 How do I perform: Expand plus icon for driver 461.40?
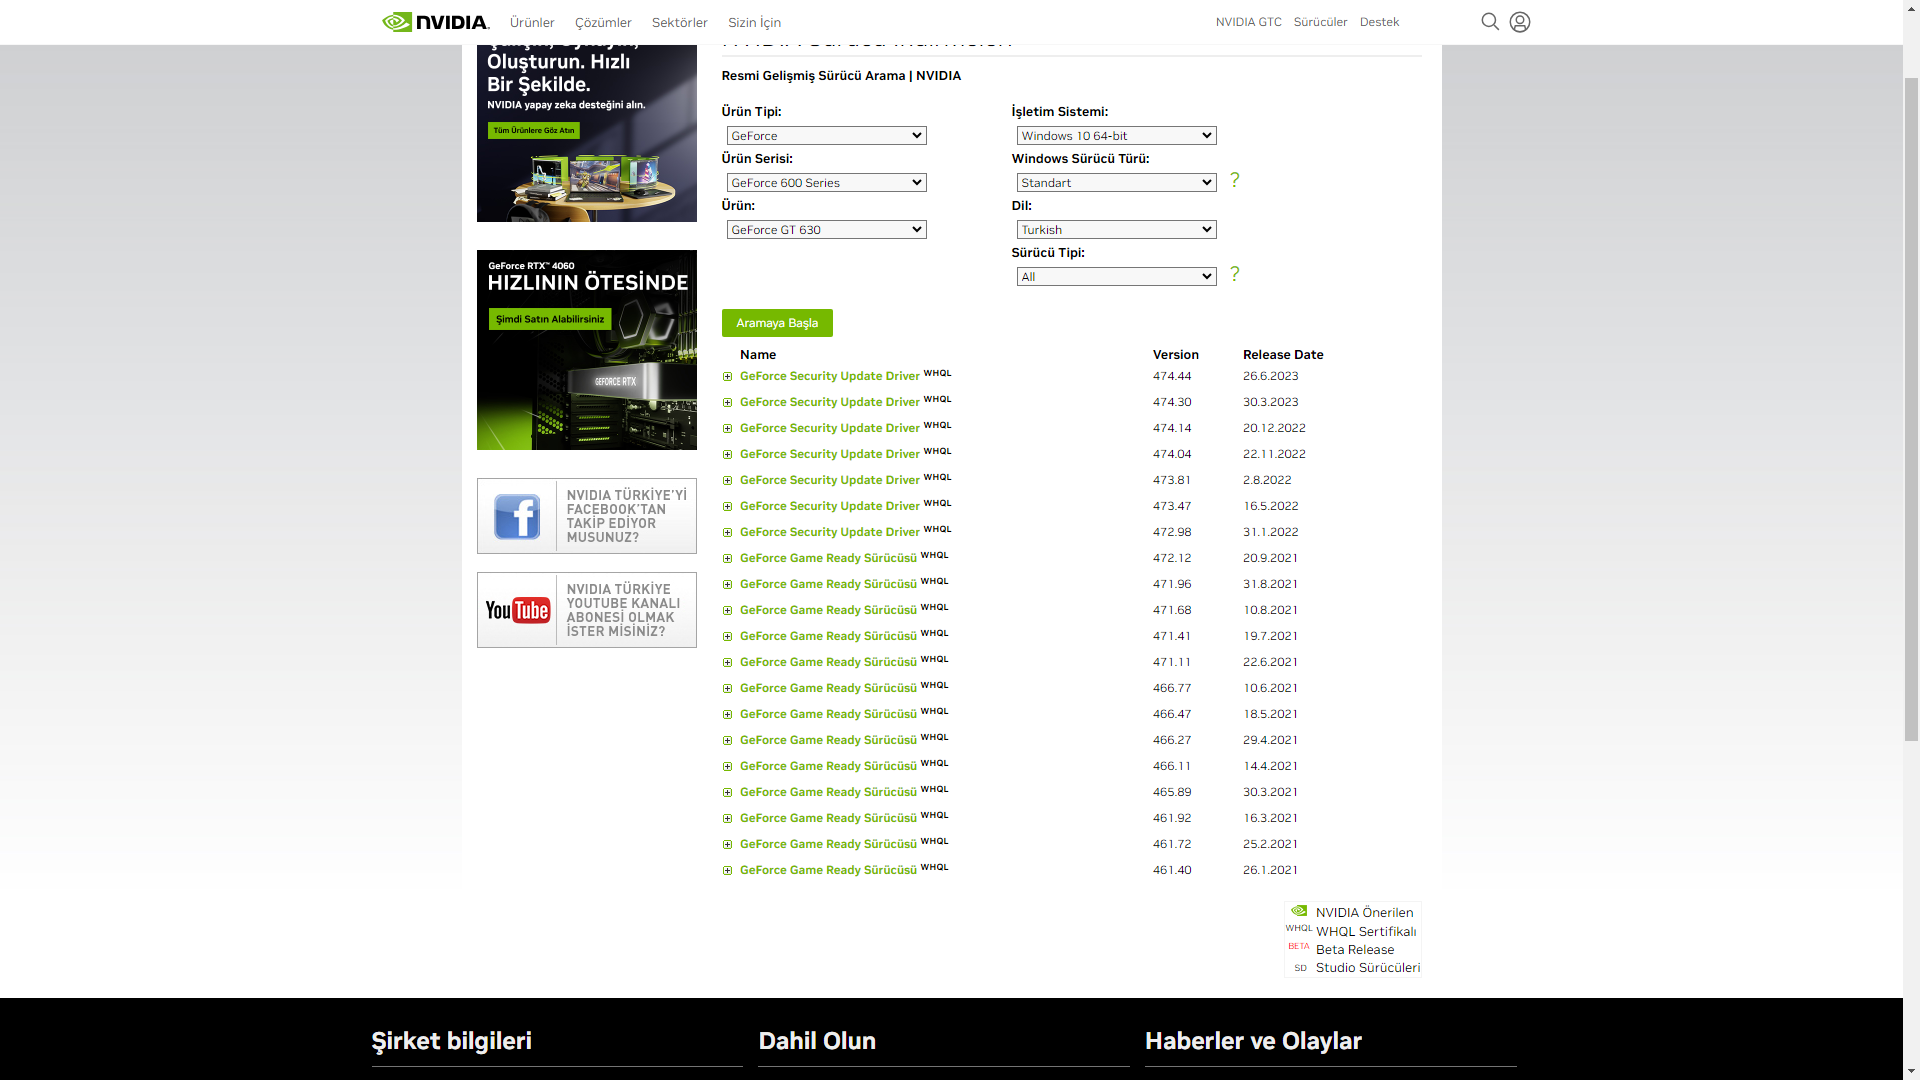pyautogui.click(x=727, y=871)
